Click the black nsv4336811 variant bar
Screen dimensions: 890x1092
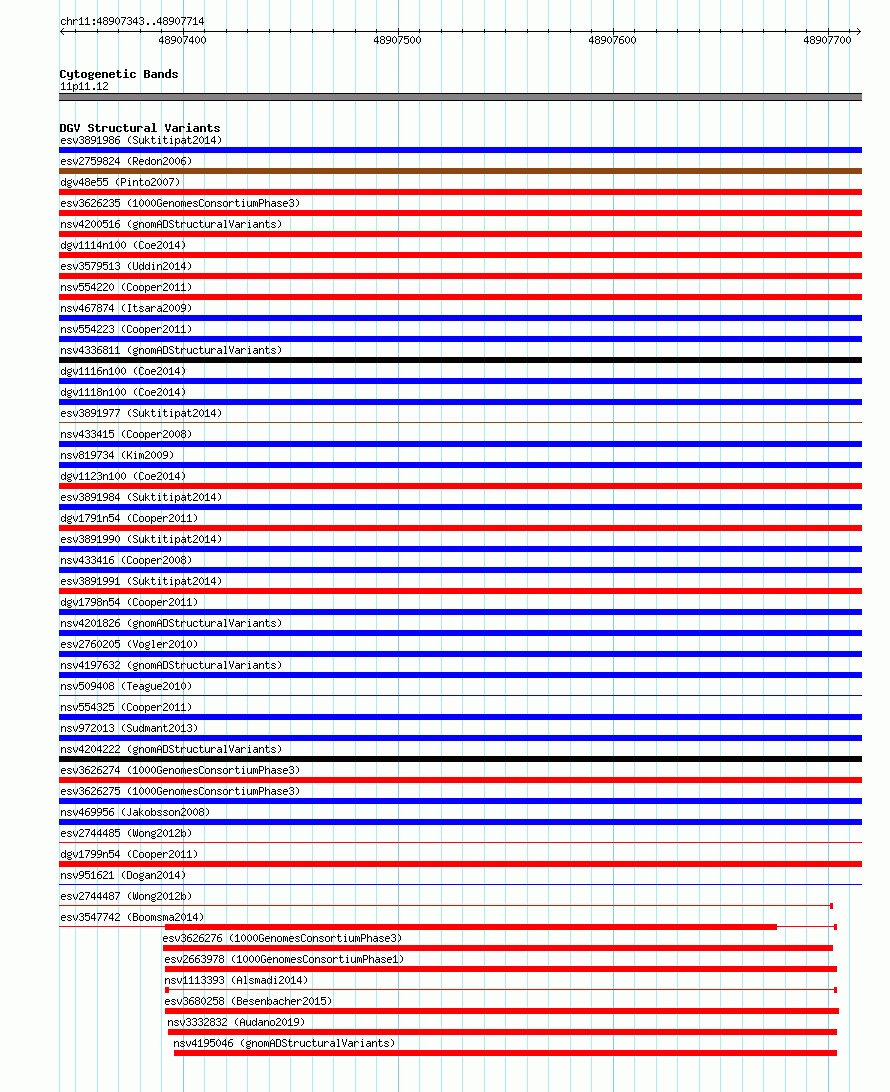tap(460, 360)
